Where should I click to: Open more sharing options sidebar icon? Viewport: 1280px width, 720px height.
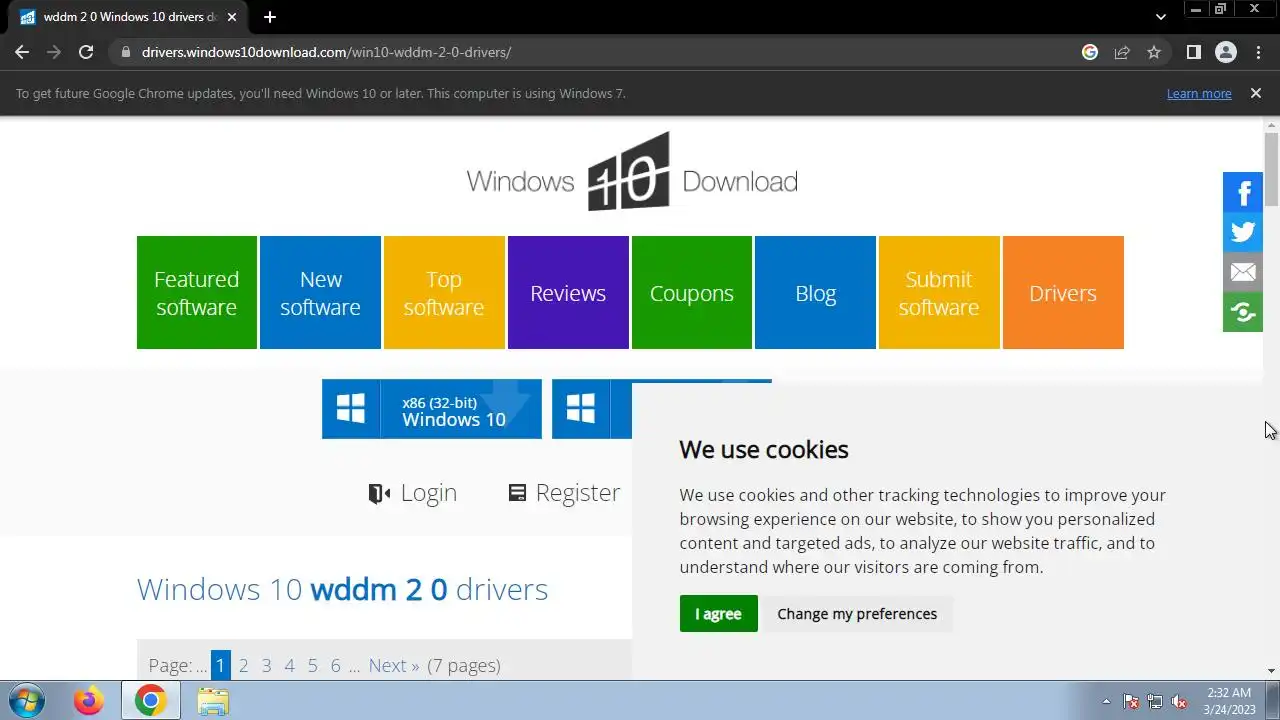(x=1243, y=312)
